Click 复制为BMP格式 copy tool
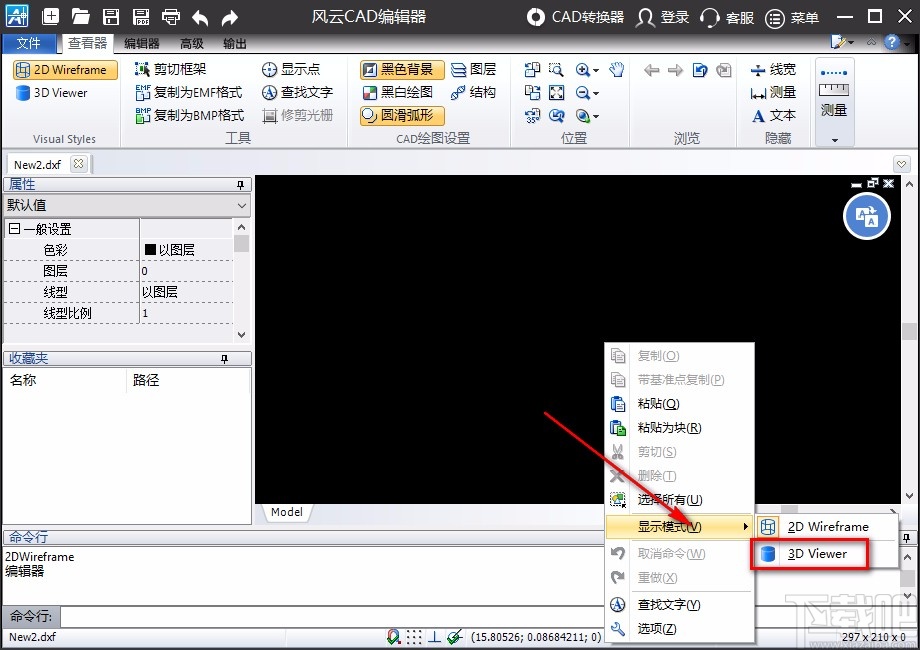 (190, 115)
